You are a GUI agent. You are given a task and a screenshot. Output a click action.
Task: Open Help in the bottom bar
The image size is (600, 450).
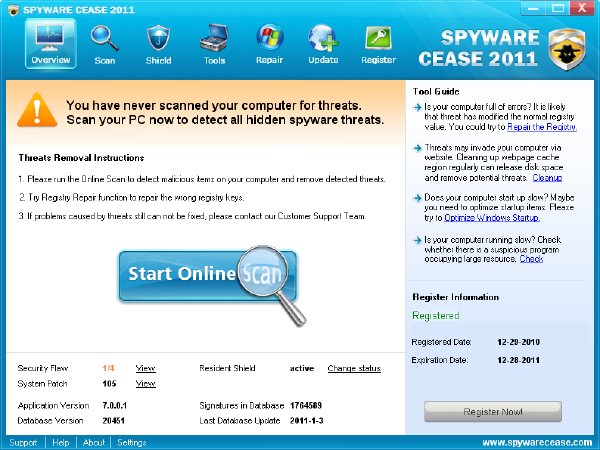pos(60,442)
